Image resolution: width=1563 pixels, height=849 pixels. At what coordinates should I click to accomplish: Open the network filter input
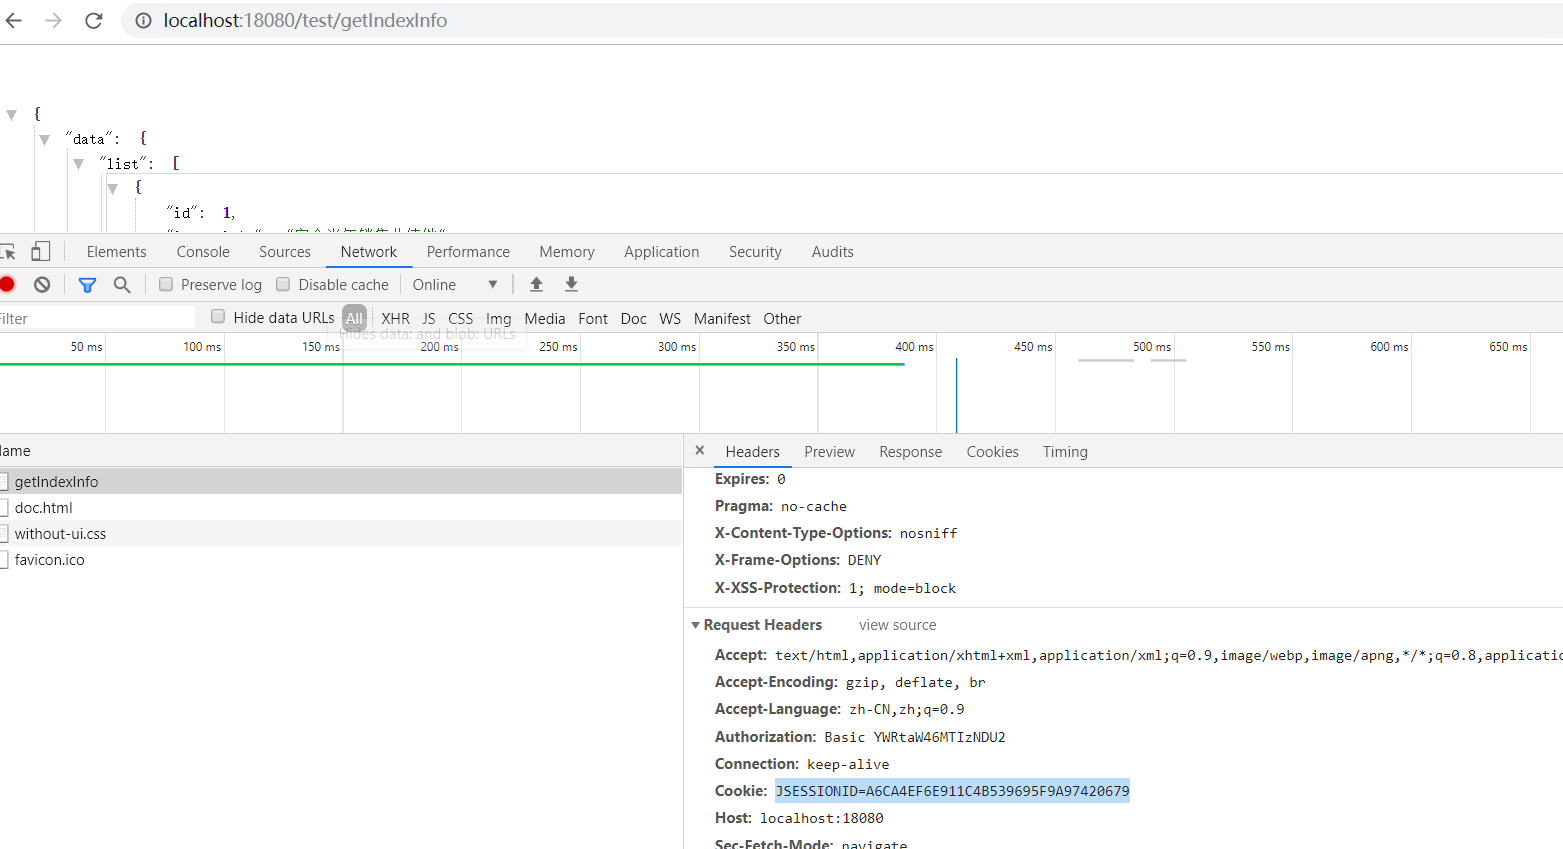click(x=87, y=284)
